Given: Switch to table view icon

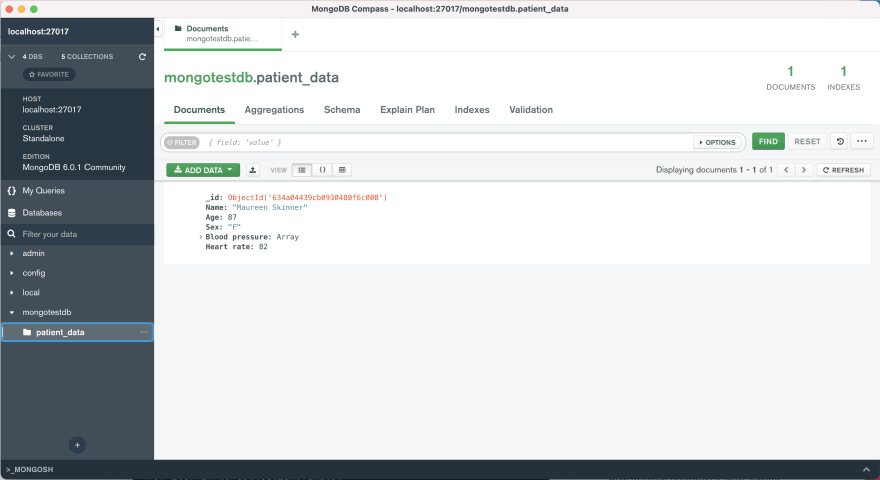Looking at the screenshot, I should pyautogui.click(x=342, y=170).
